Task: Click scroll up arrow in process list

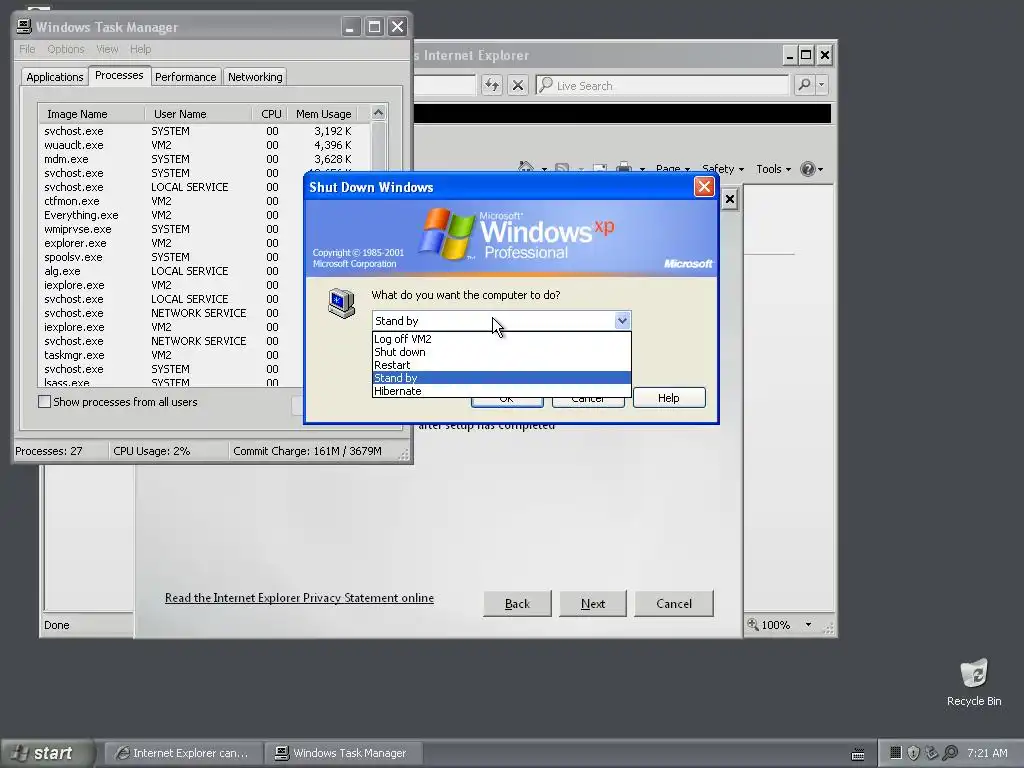Action: (x=378, y=113)
